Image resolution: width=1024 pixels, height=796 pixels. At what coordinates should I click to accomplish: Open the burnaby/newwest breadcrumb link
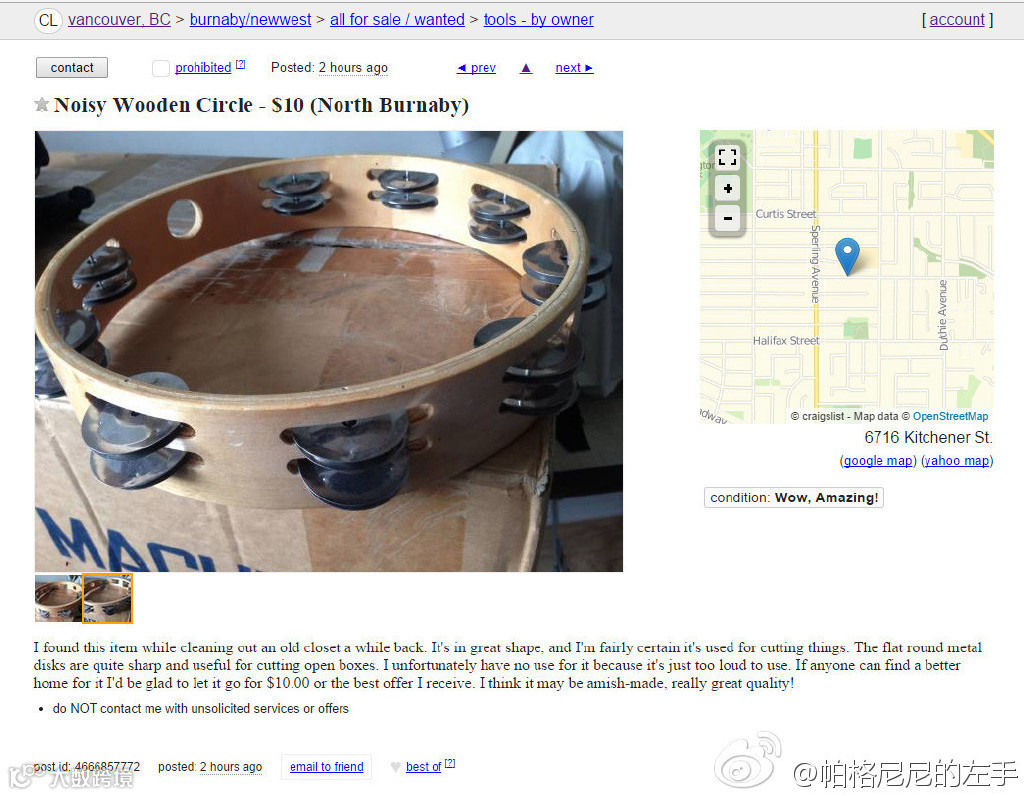click(x=250, y=20)
